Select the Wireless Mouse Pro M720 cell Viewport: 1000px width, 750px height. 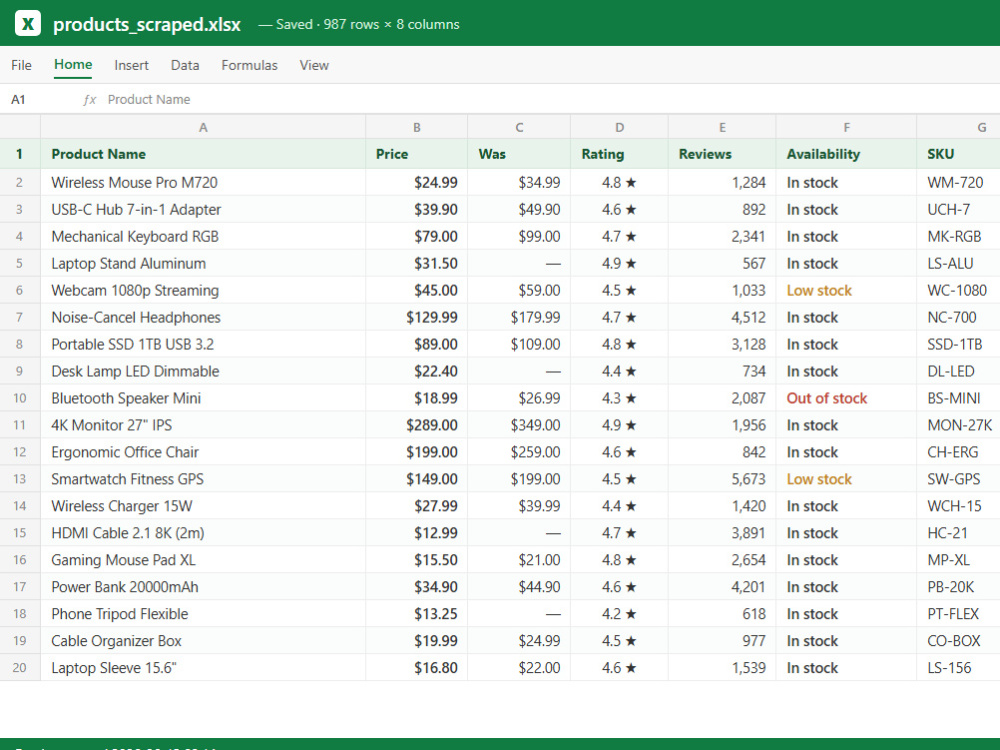(203, 183)
